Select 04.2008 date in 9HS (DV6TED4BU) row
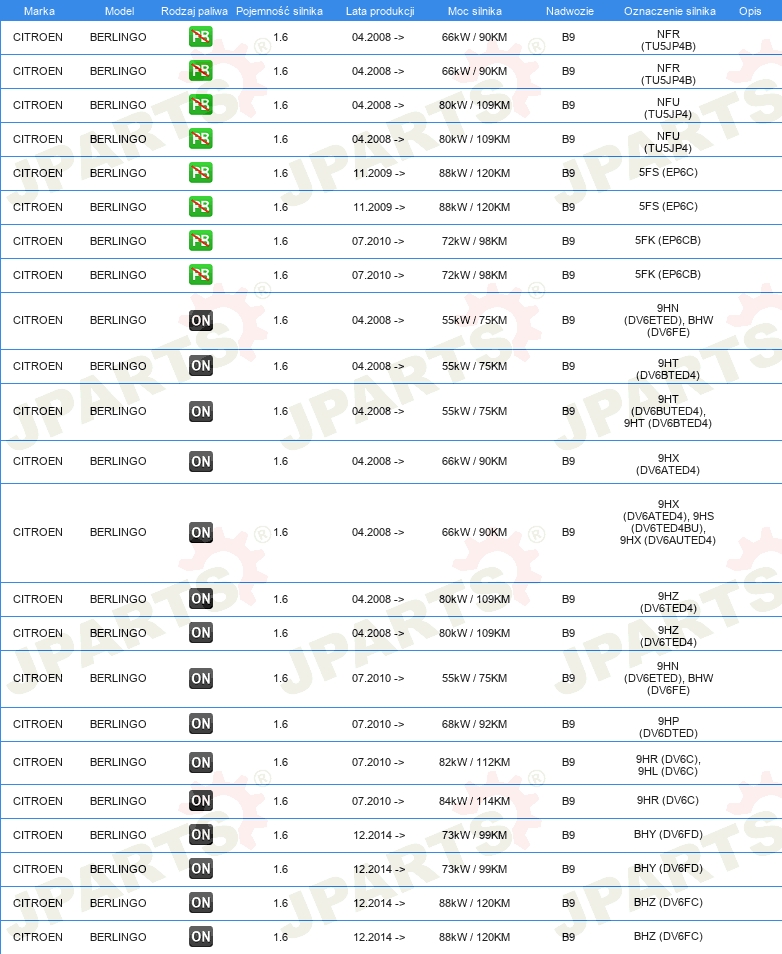Screen dimensions: 782x954 tap(378, 532)
